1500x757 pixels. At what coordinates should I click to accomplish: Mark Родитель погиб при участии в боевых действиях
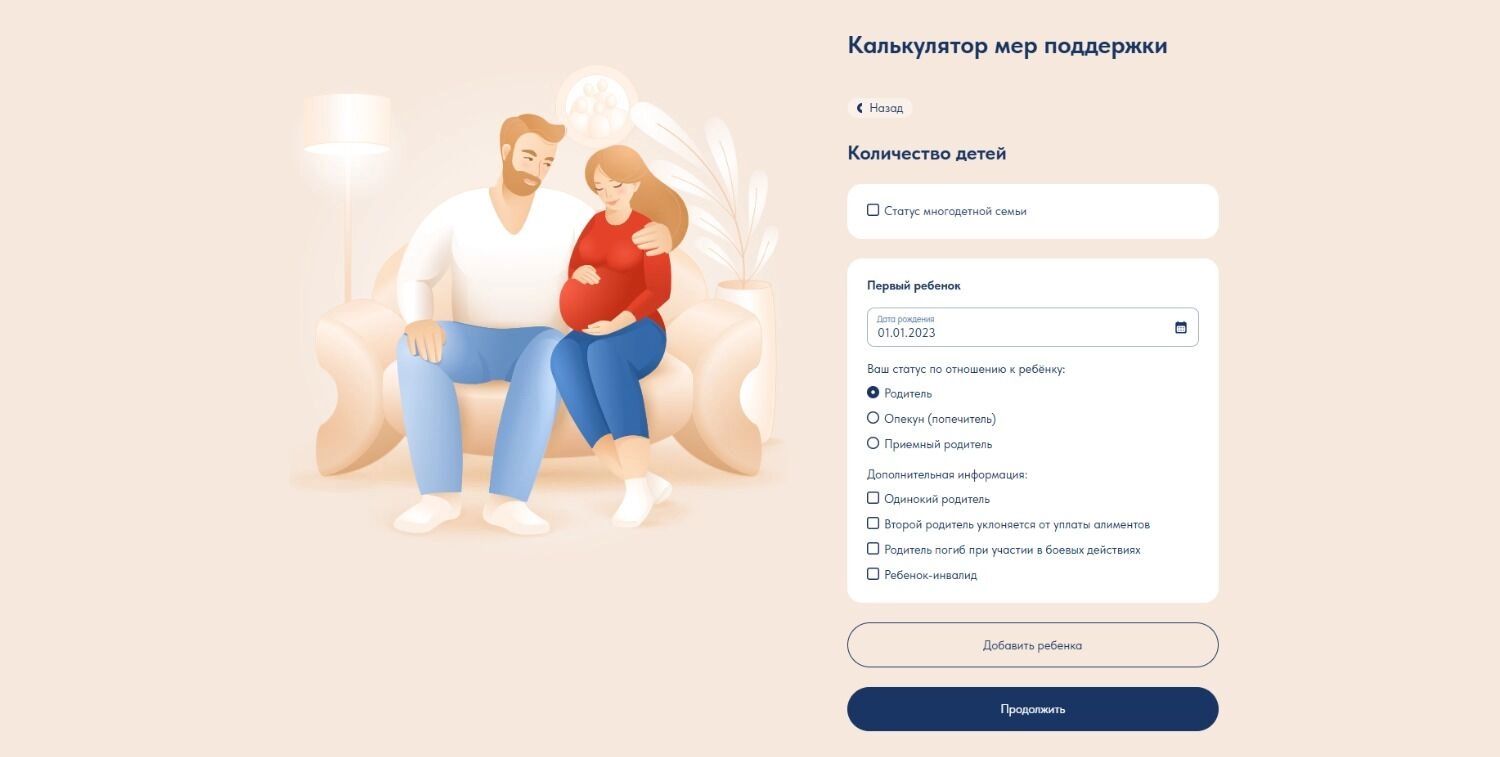click(x=873, y=548)
